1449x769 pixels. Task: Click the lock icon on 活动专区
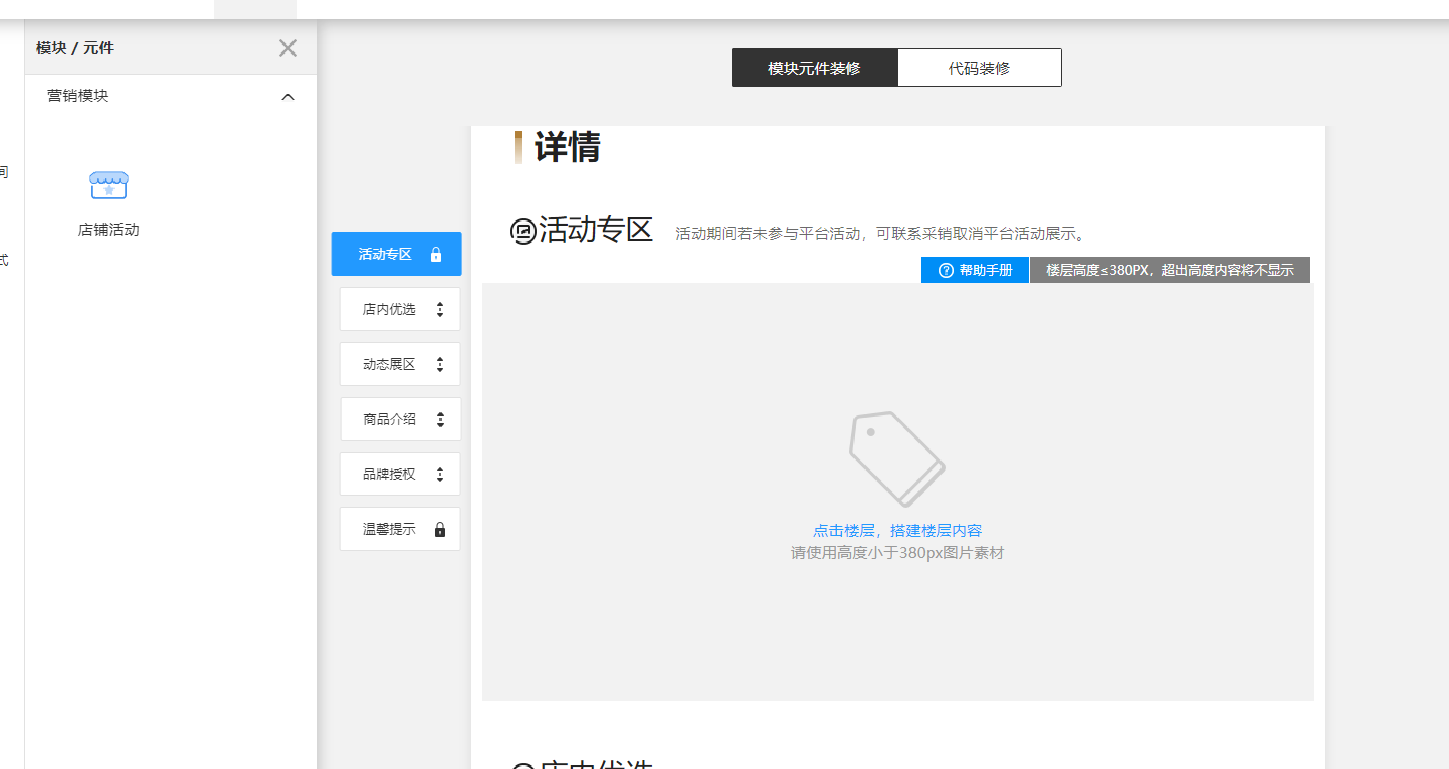click(436, 255)
